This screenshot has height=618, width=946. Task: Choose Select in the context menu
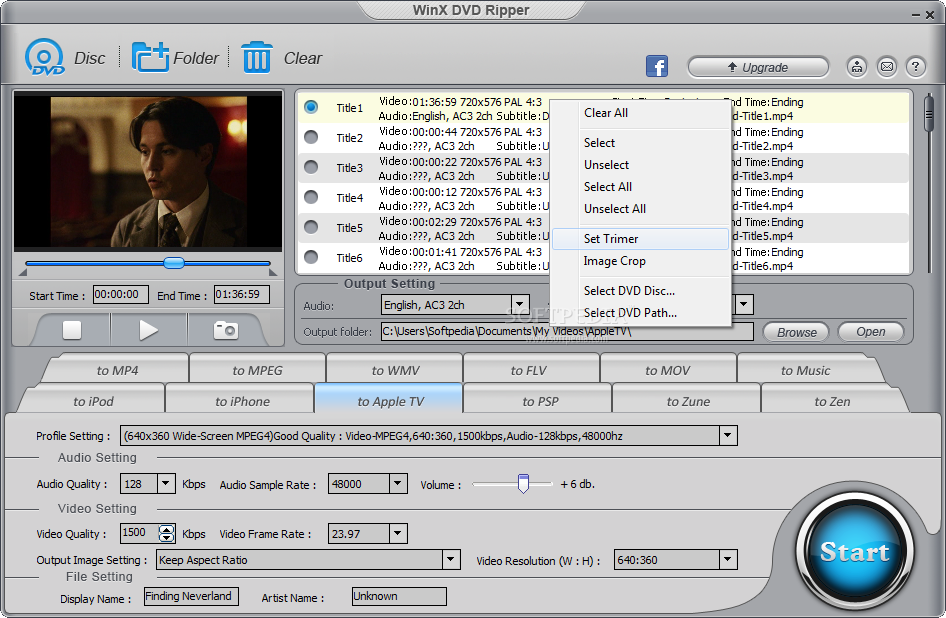[x=640, y=143]
